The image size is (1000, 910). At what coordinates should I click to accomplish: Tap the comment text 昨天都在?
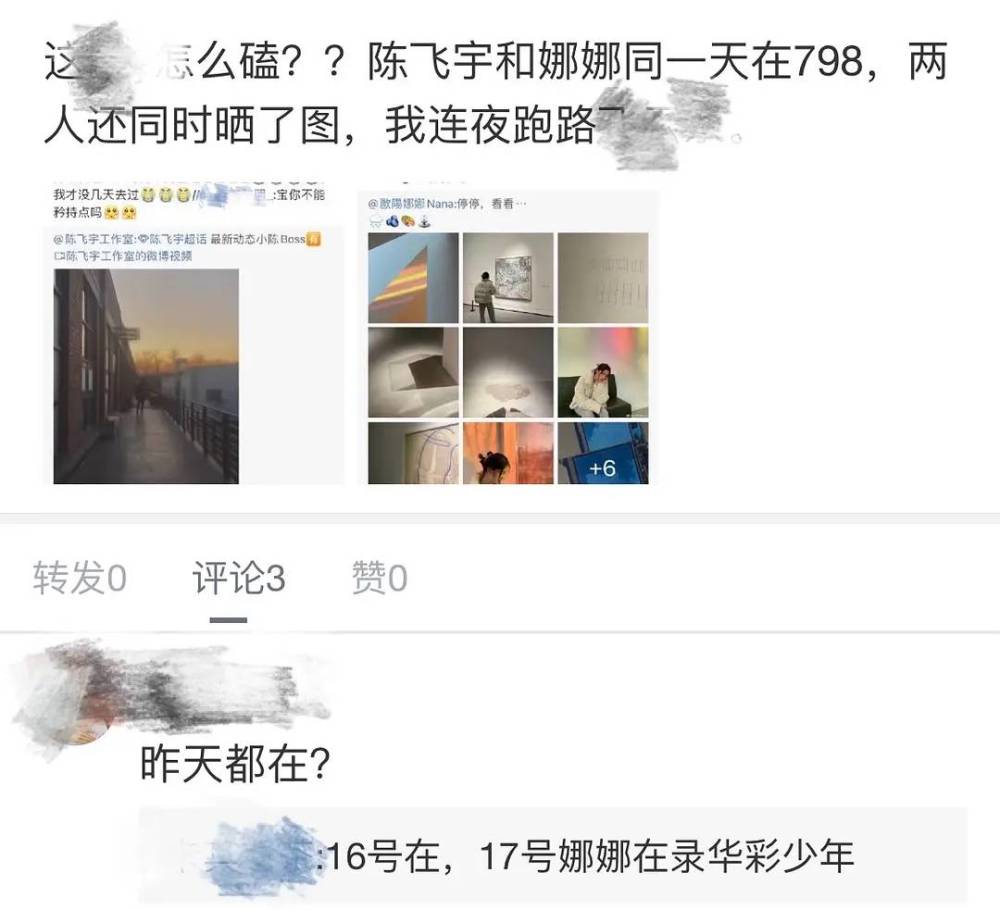pos(235,763)
